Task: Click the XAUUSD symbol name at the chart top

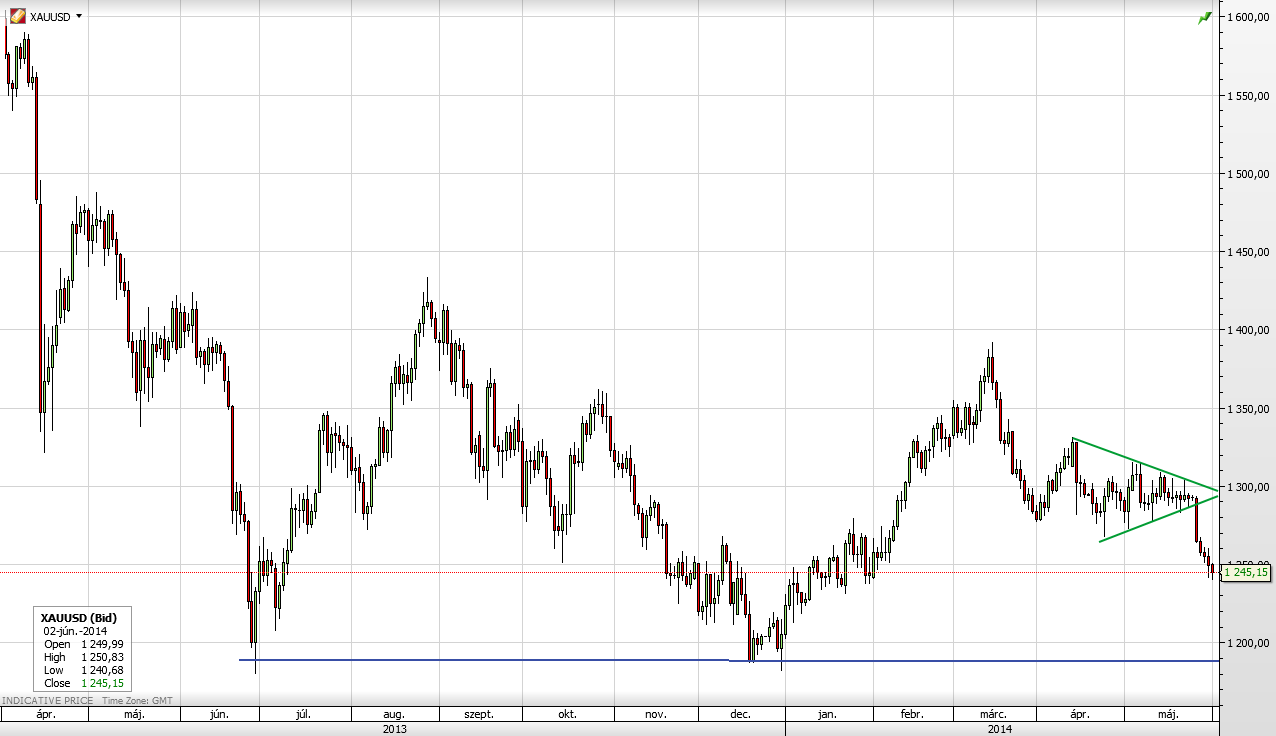Action: 50,17
